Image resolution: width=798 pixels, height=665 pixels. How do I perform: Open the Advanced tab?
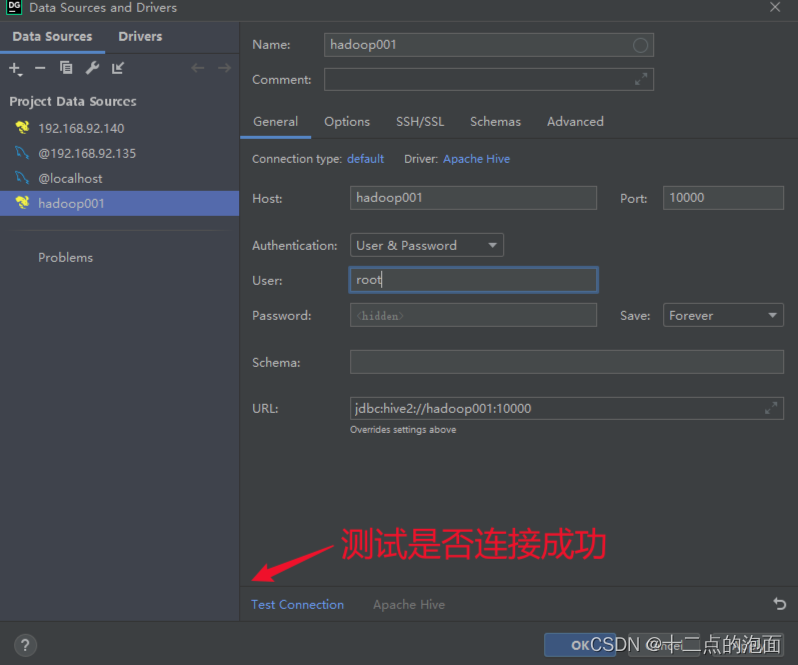pos(575,122)
